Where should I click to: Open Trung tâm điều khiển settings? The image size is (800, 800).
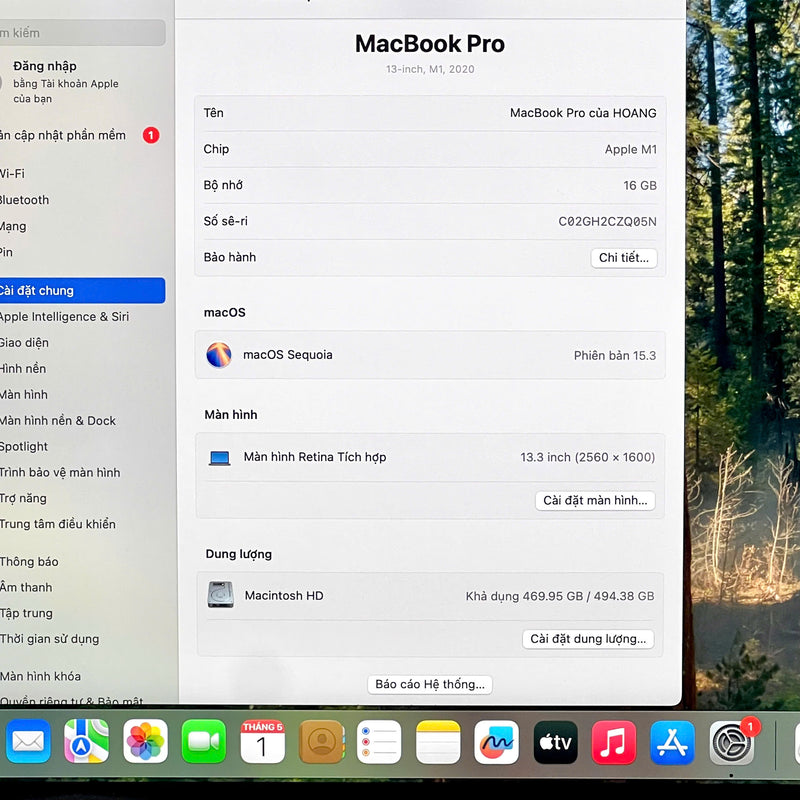pos(58,524)
